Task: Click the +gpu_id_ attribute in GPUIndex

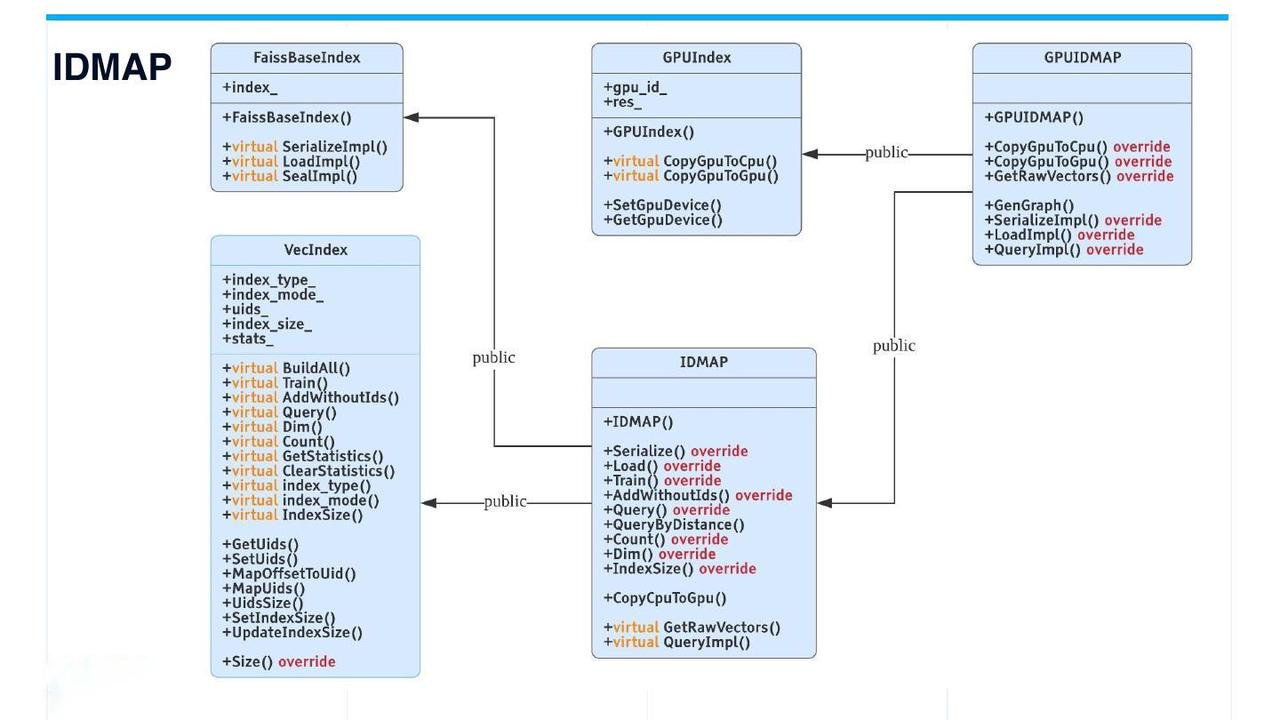Action: pyautogui.click(x=635, y=88)
